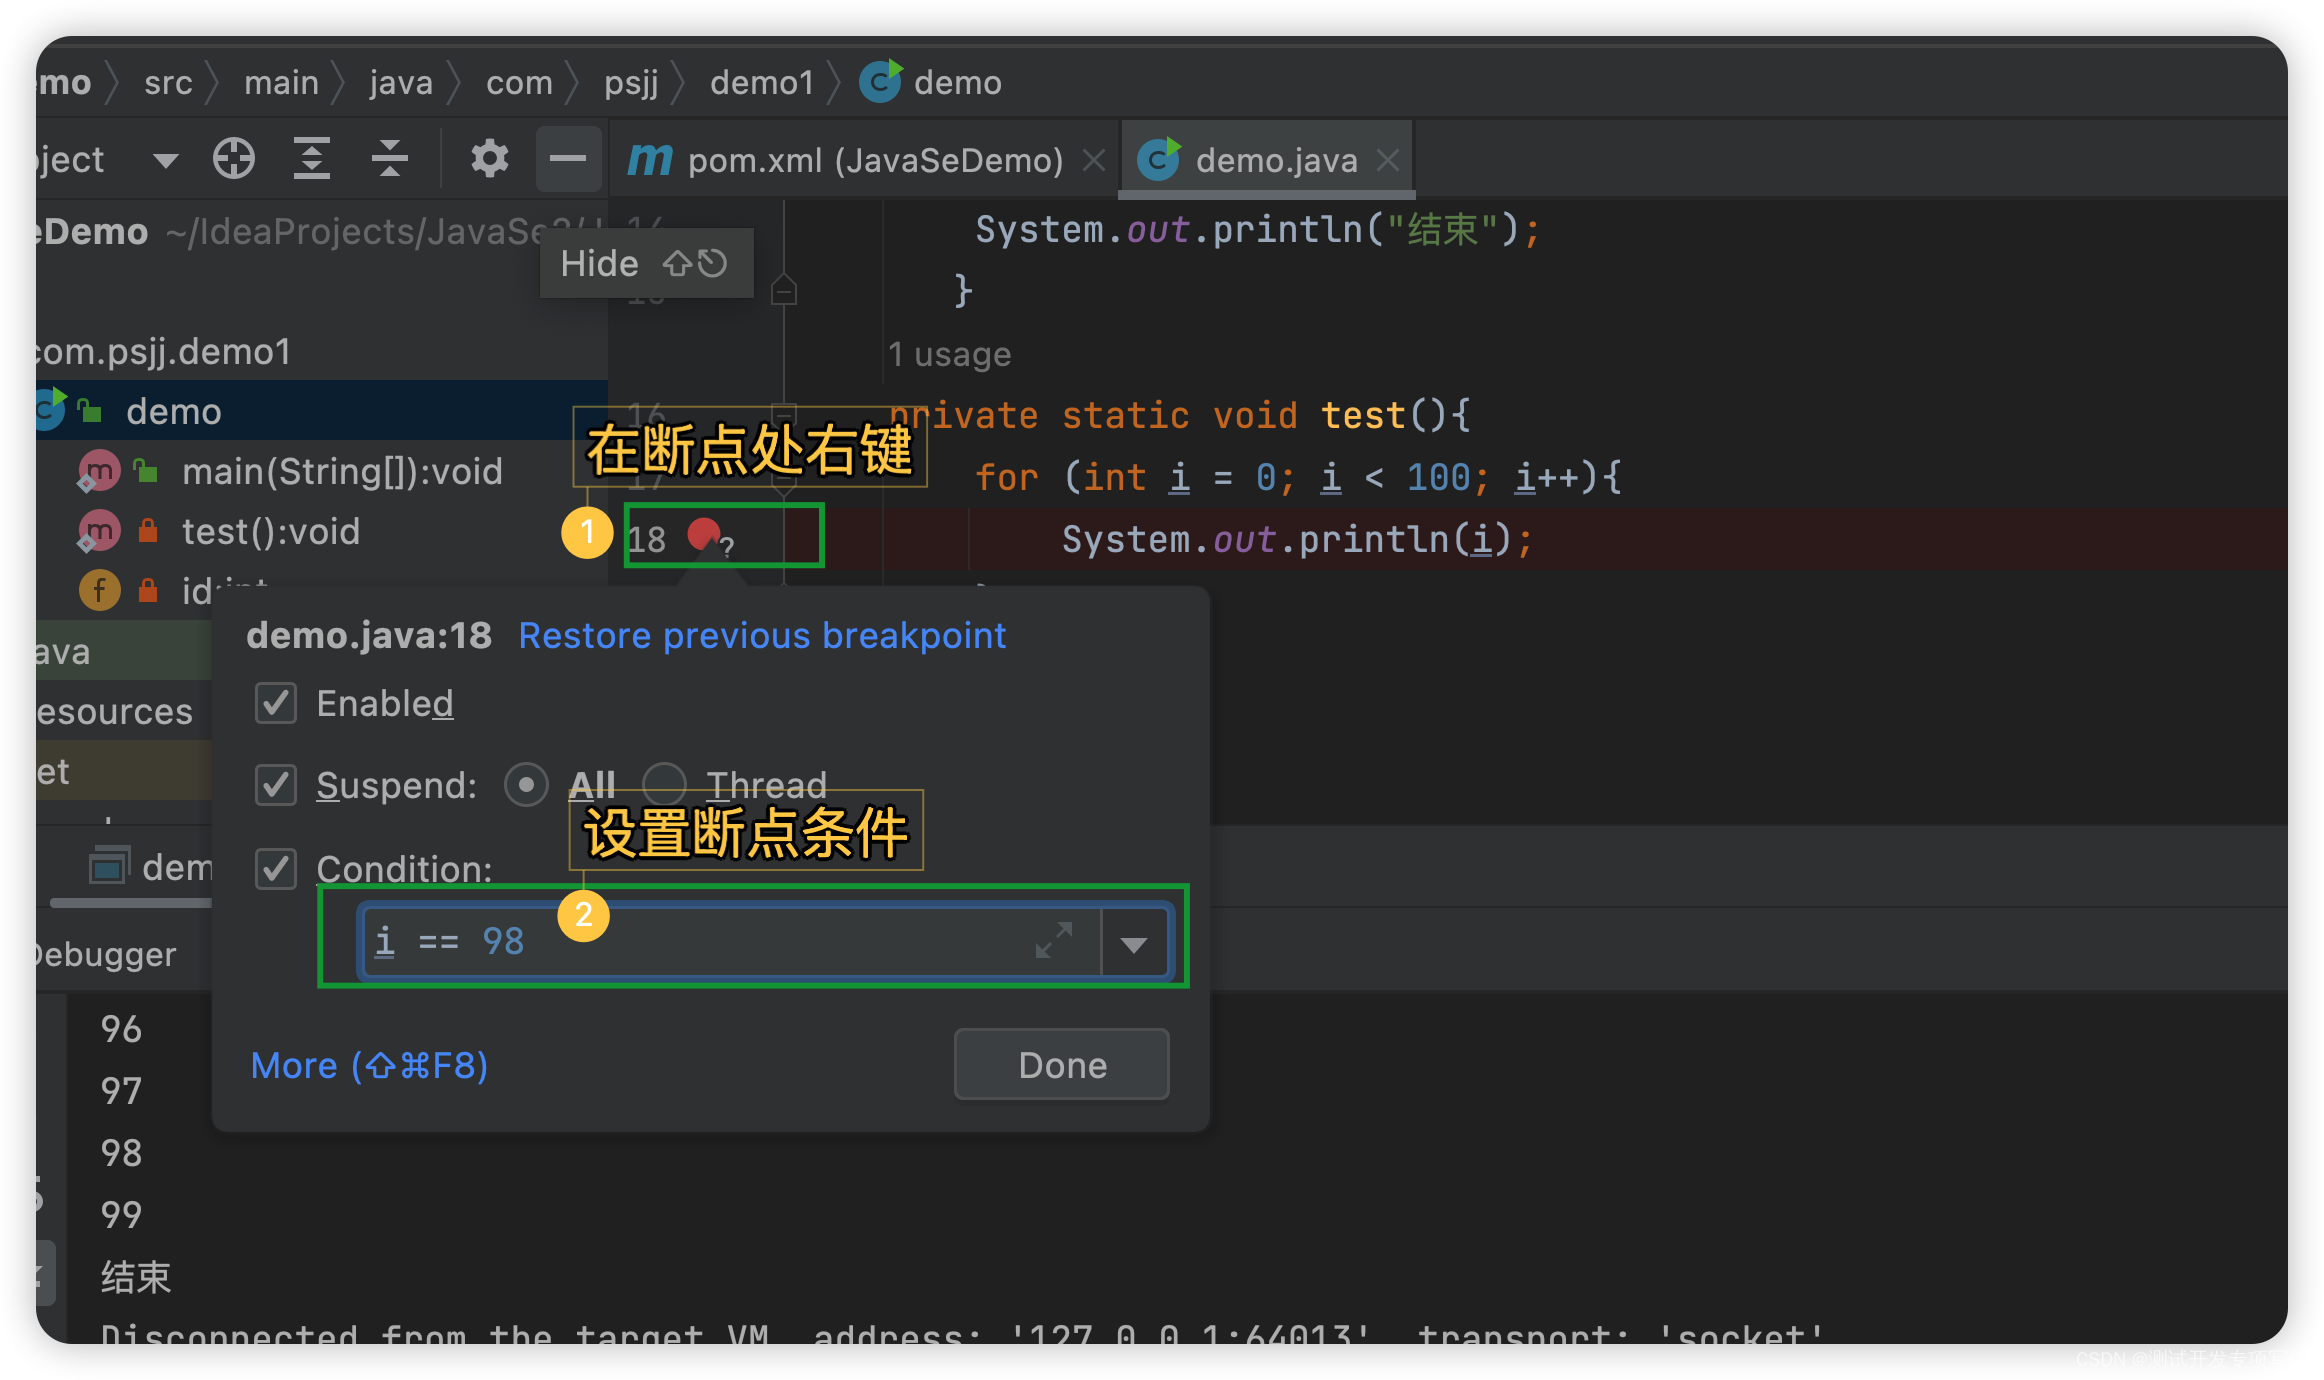Screen dimensions: 2324x1380
Task: Close the demo.java tab
Action: coord(1387,160)
